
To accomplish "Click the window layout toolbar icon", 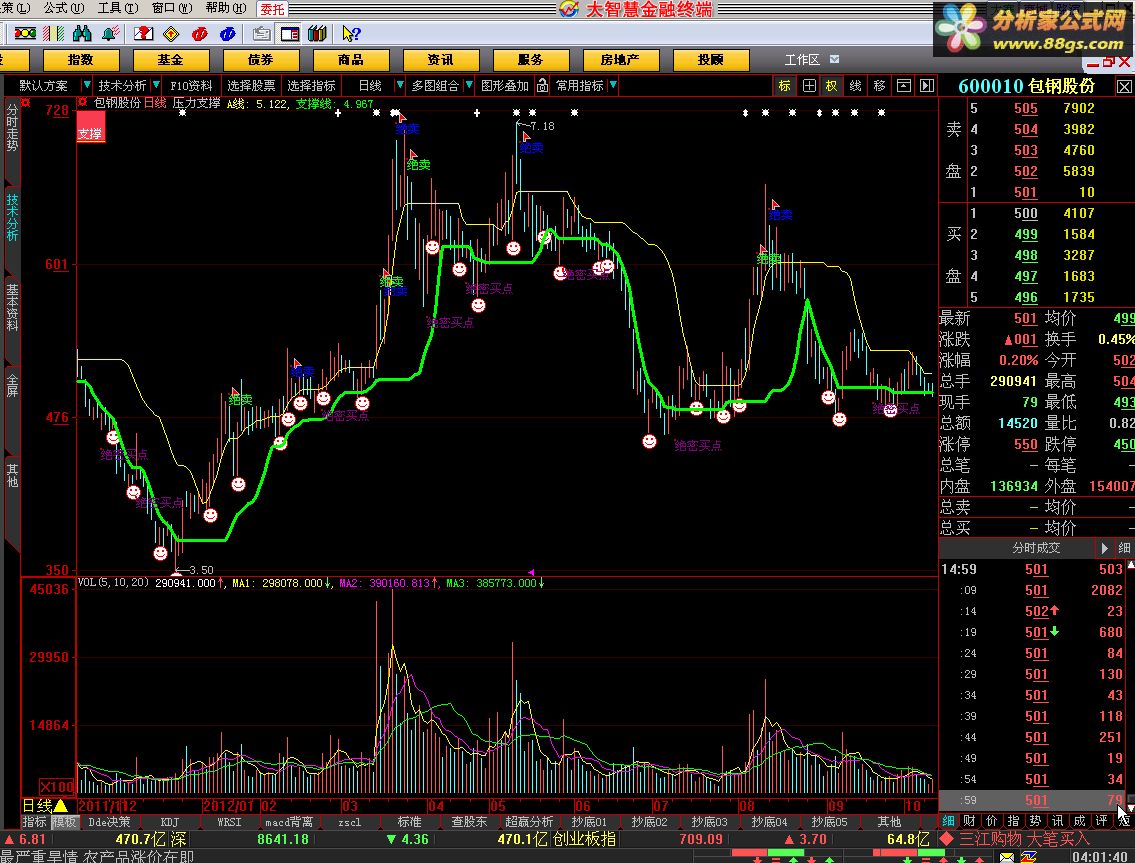I will [x=290, y=34].
